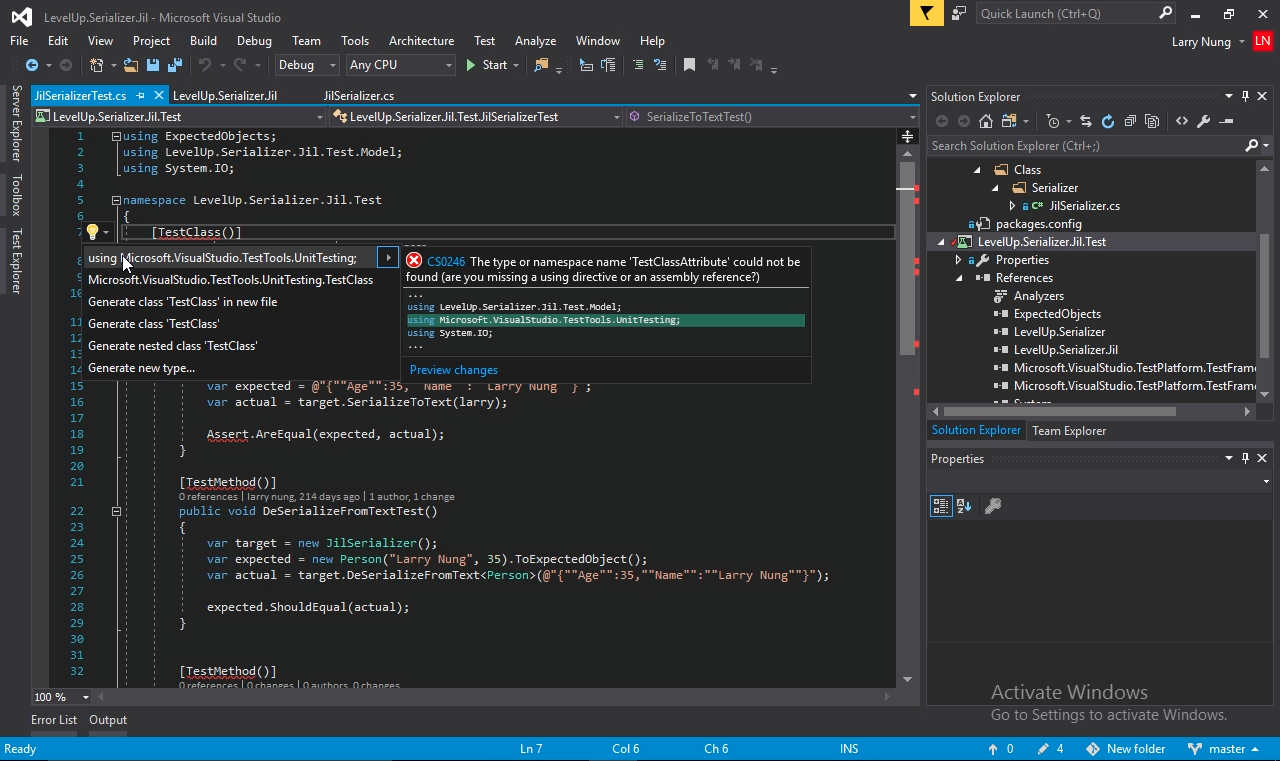
Task: Open the Error List tab
Action: 54,720
